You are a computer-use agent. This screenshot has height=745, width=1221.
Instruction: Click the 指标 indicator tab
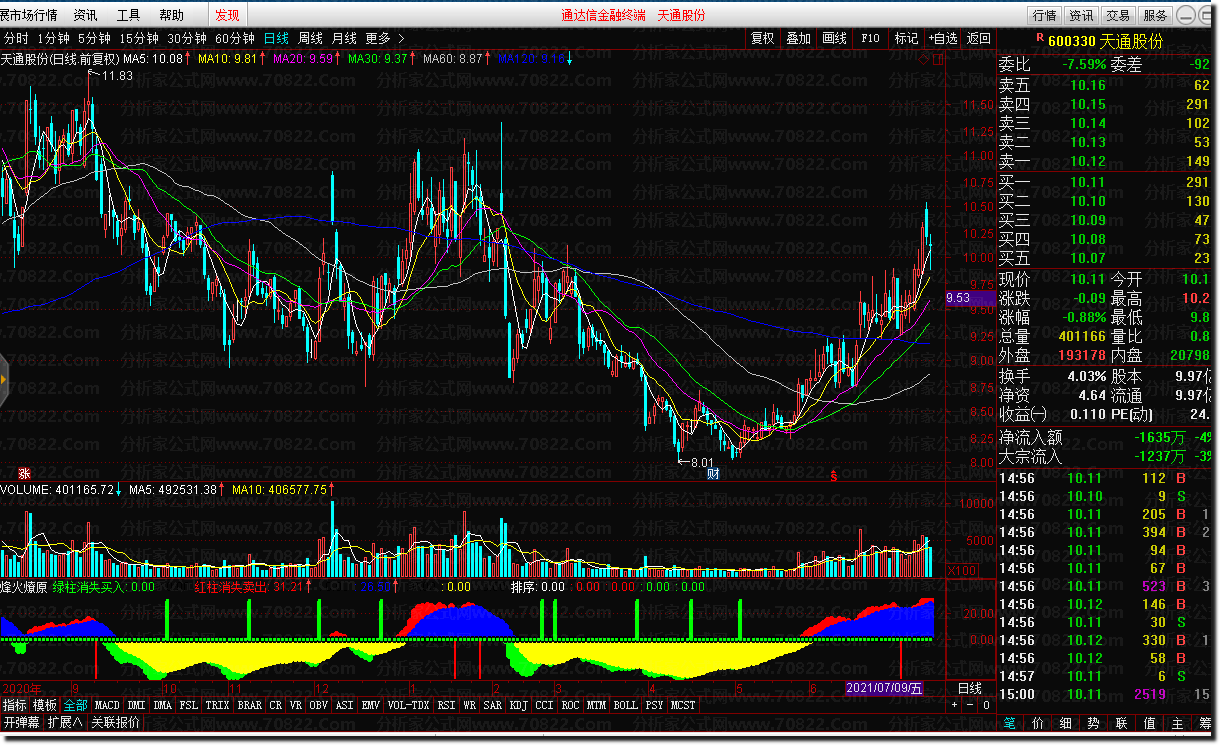tap(14, 705)
